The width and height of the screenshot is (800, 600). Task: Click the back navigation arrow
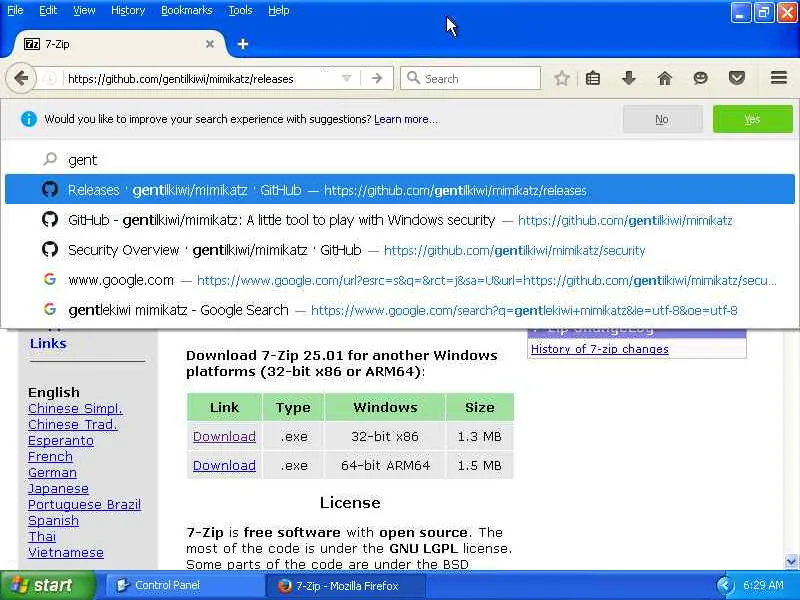tap(21, 79)
